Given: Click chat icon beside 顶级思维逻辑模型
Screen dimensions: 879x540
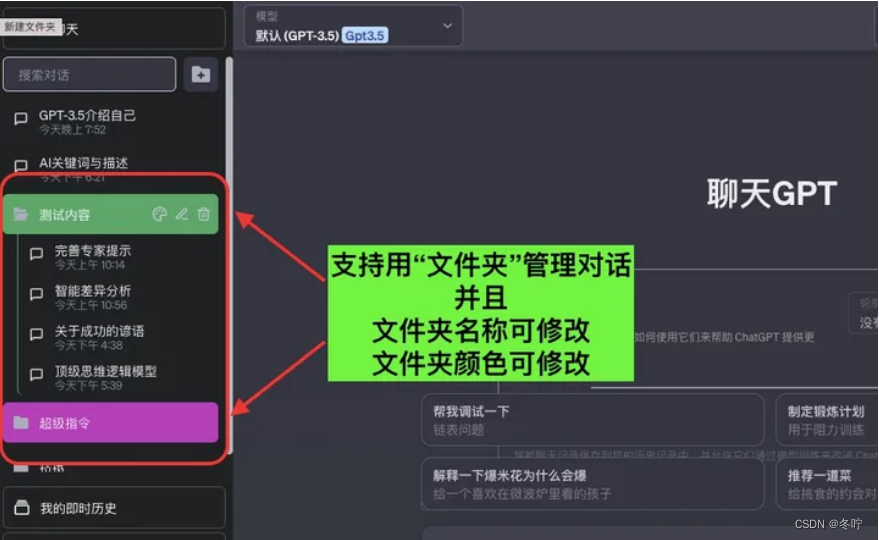Looking at the screenshot, I should click(36, 375).
